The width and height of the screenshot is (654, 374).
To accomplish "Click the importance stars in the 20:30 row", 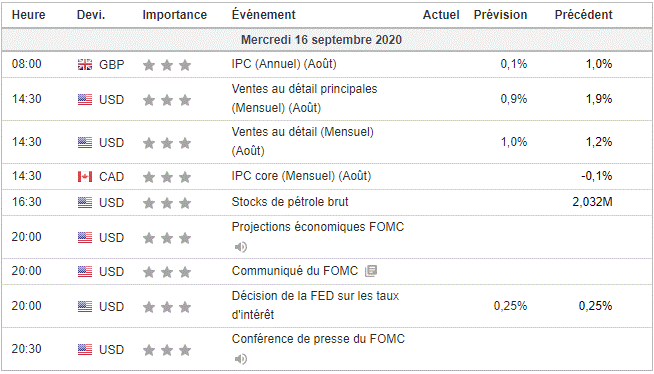I will pyautogui.click(x=167, y=350).
